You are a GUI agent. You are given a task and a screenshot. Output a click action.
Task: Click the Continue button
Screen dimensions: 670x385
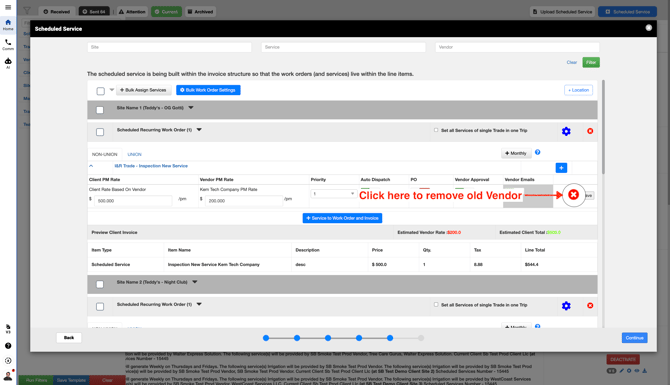coord(635,338)
